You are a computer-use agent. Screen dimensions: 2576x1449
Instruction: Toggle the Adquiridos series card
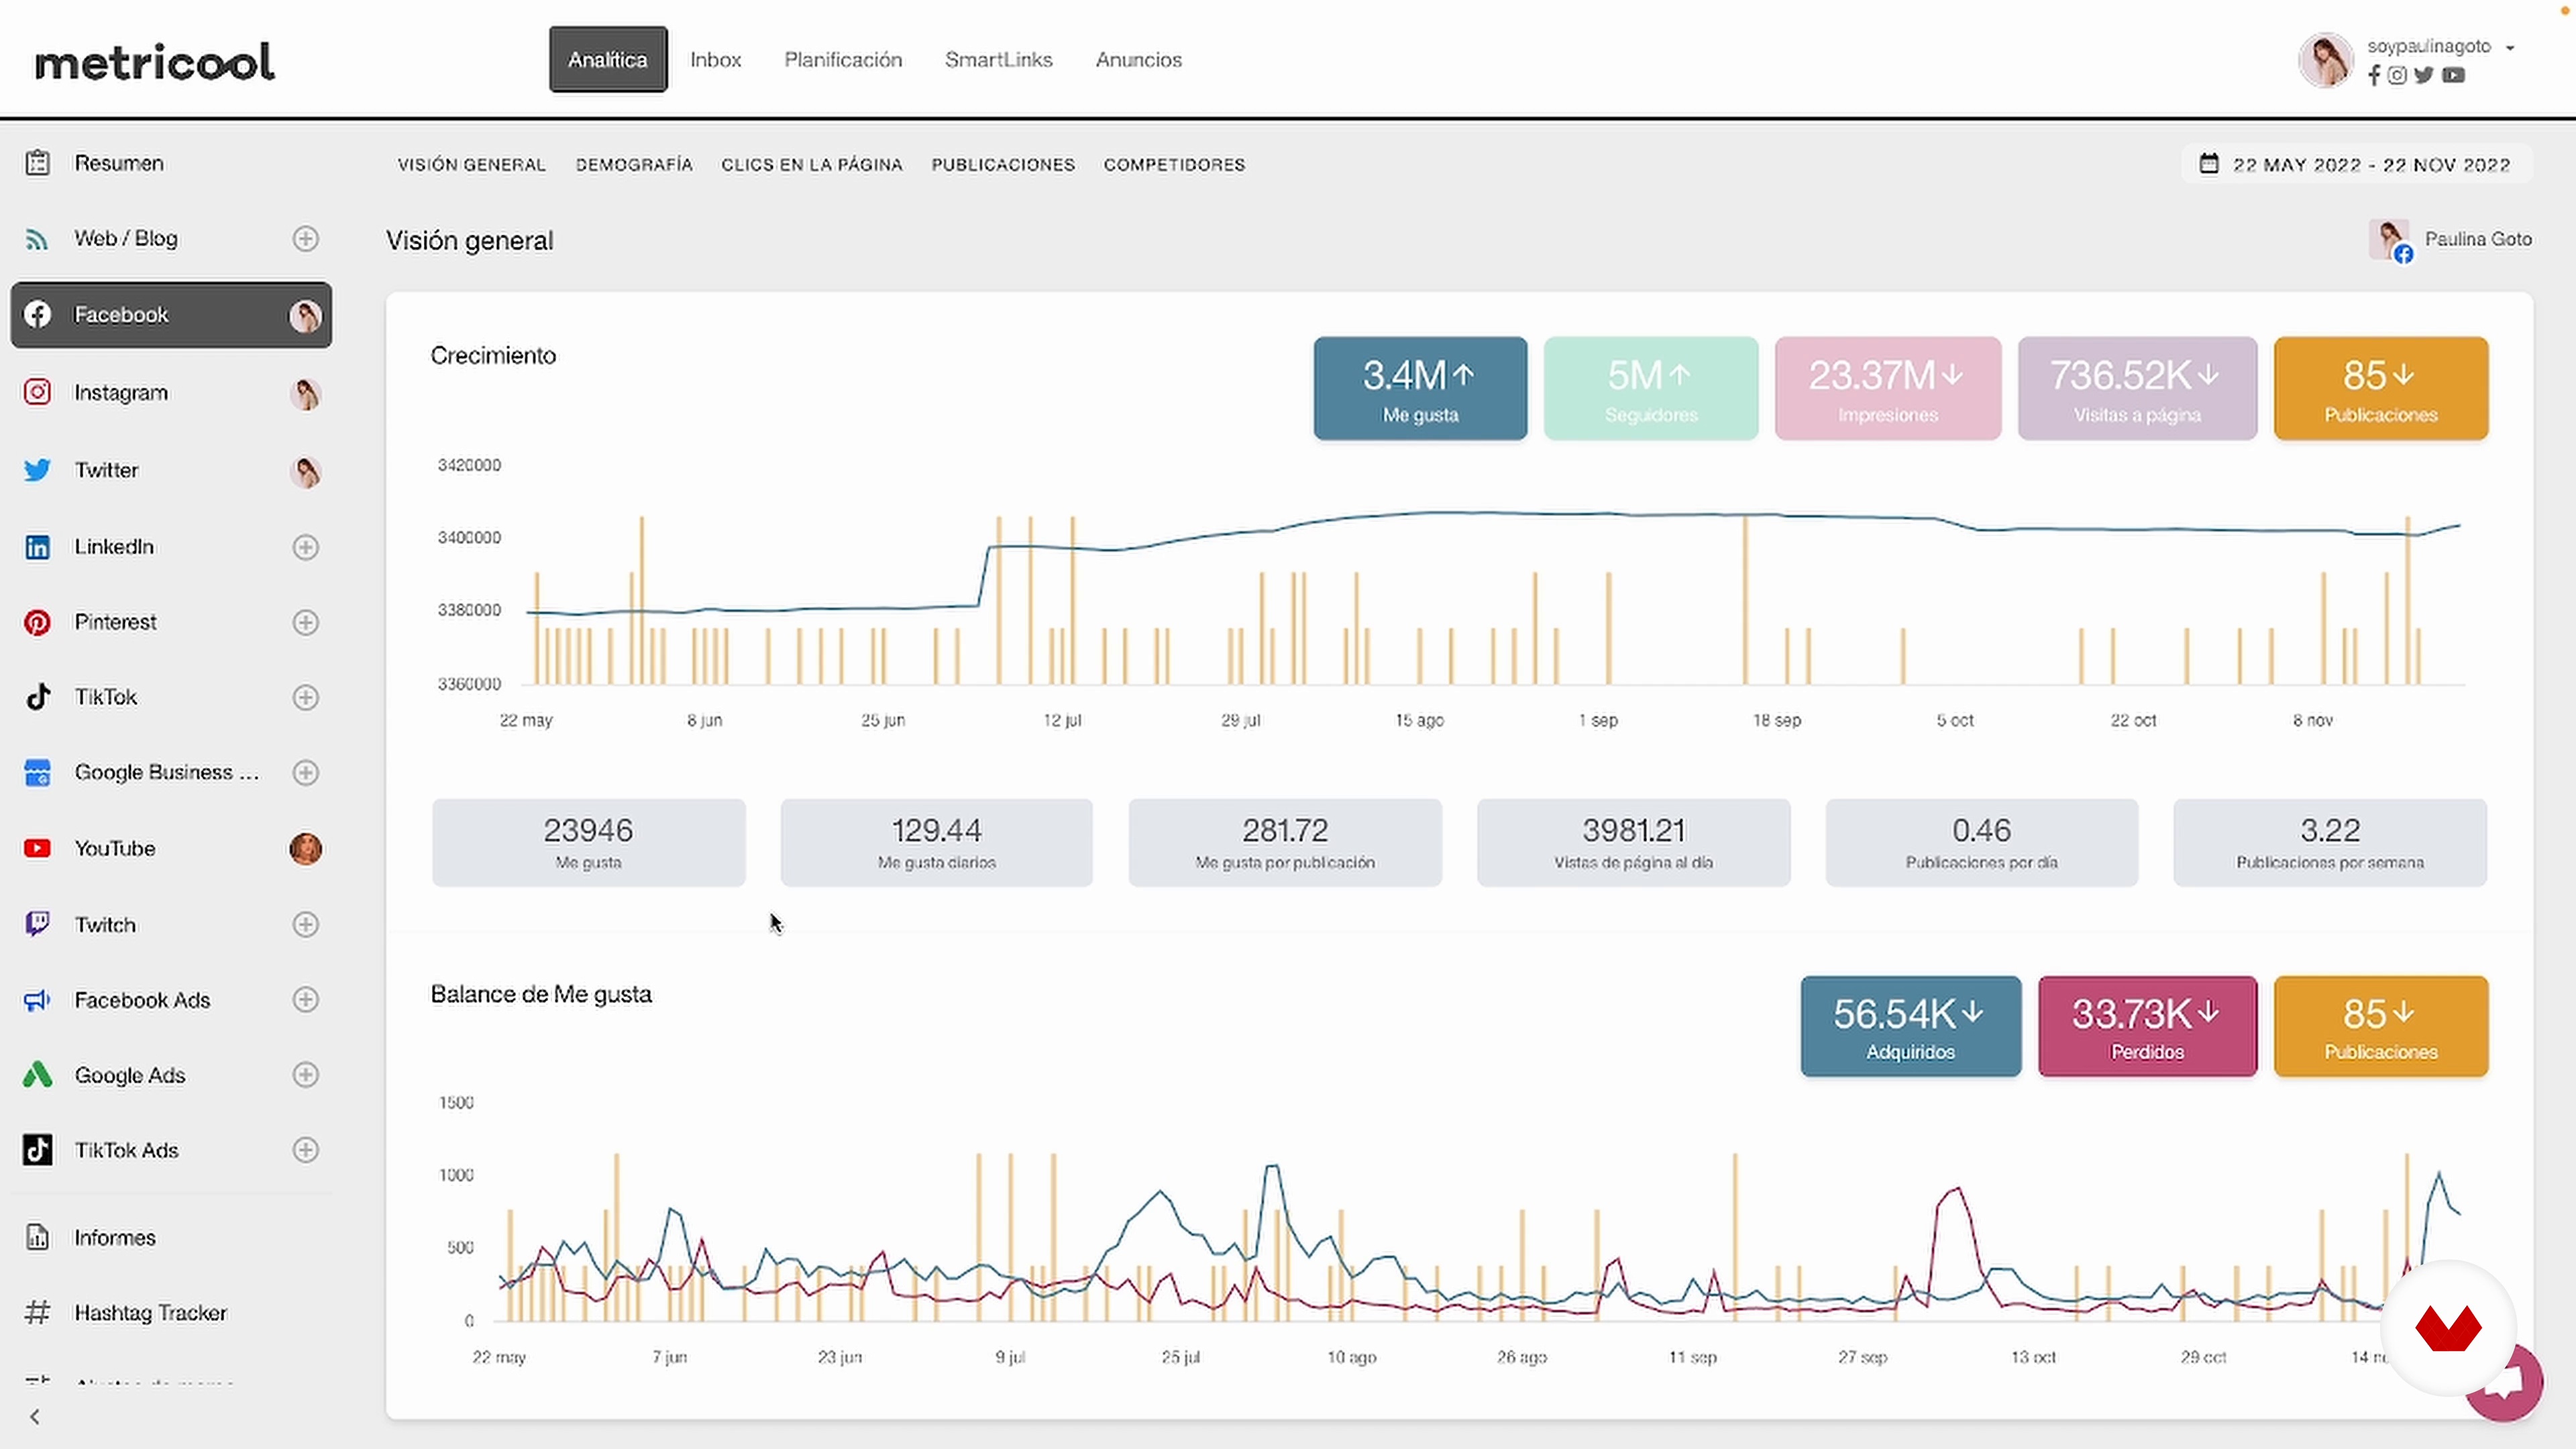point(1910,1027)
